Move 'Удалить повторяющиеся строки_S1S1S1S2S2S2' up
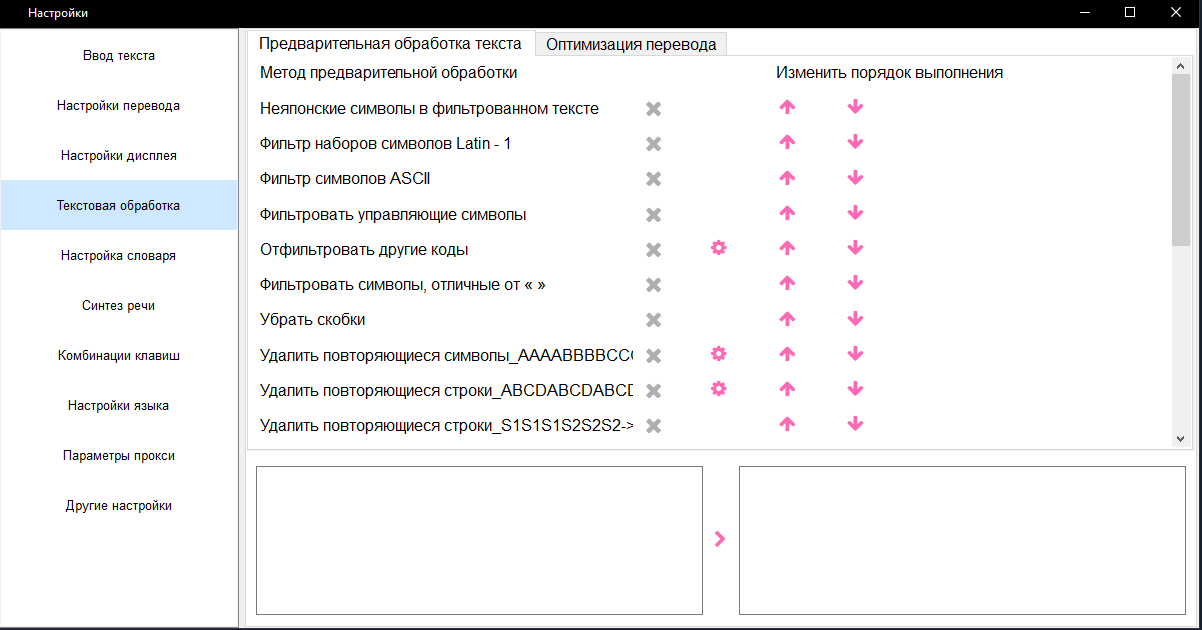 [x=787, y=424]
